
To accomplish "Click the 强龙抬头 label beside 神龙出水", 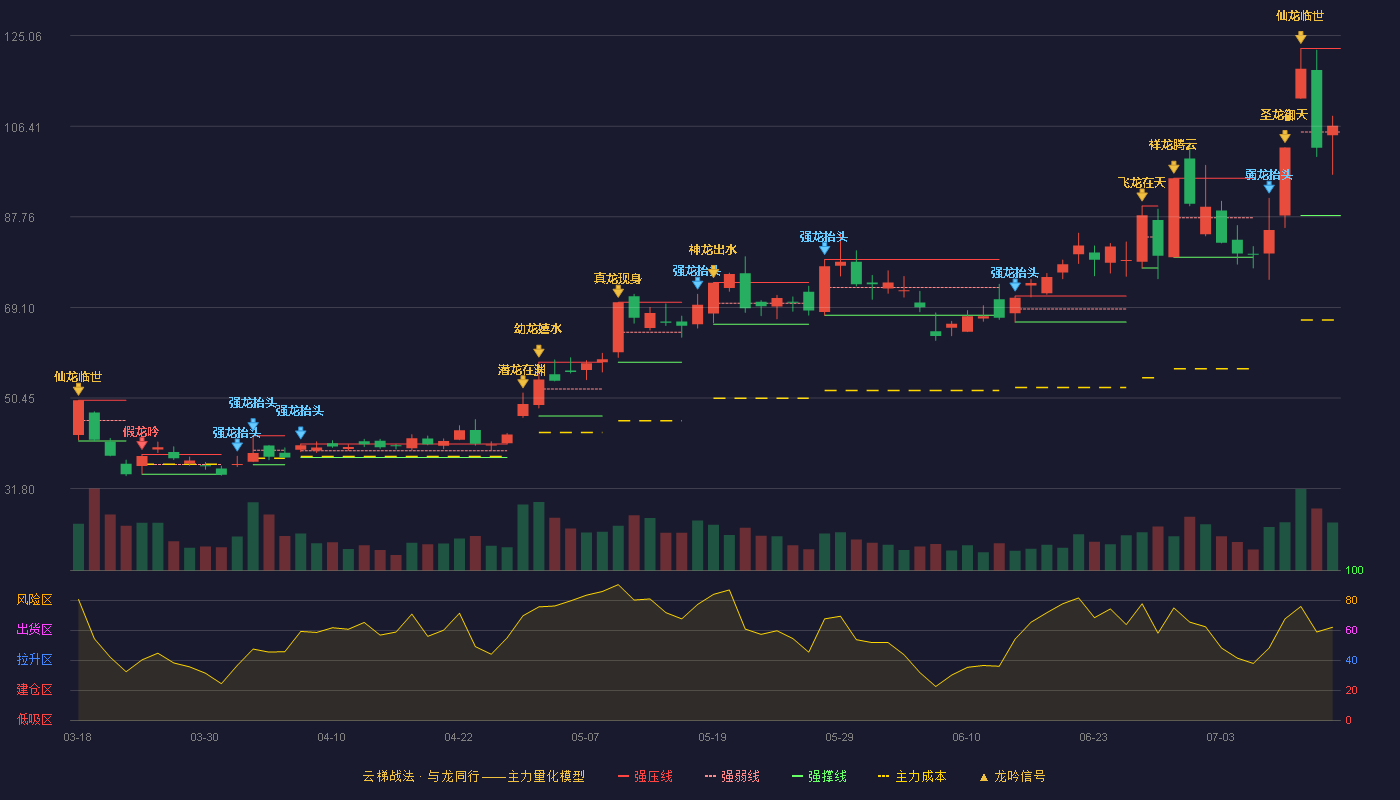I will pyautogui.click(x=696, y=270).
